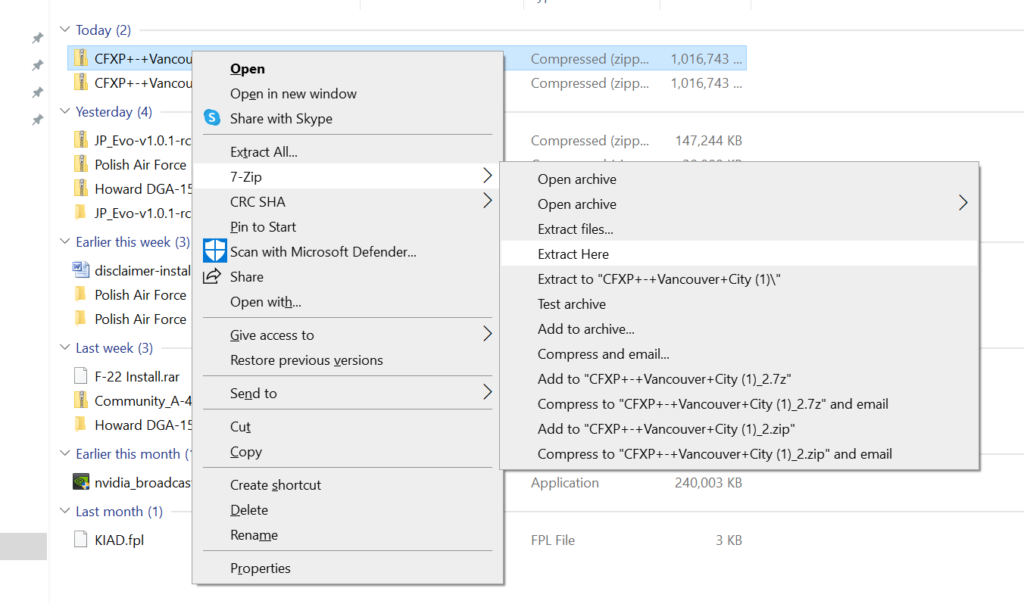
Task: Expand the CRC SHA submenu arrow
Action: coord(487,200)
